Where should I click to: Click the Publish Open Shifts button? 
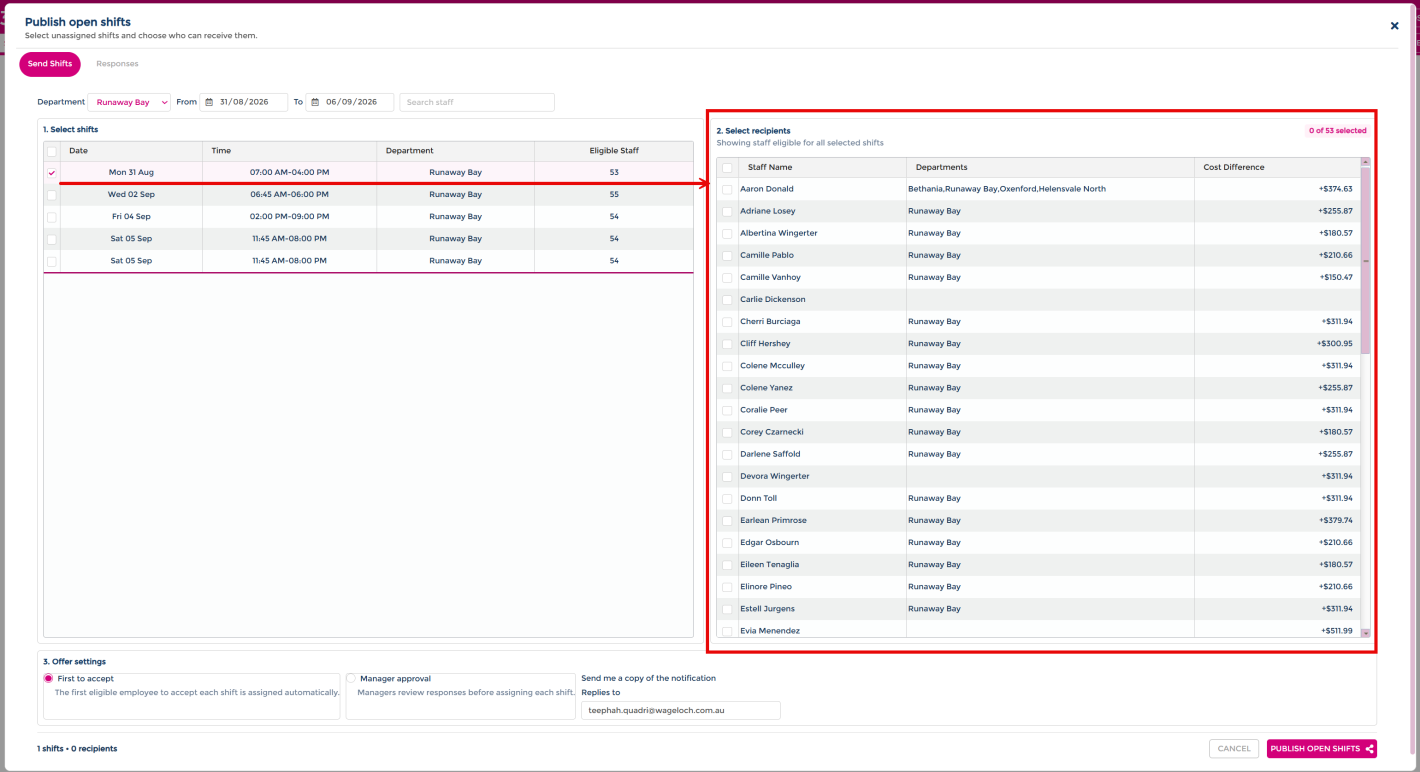[1321, 749]
